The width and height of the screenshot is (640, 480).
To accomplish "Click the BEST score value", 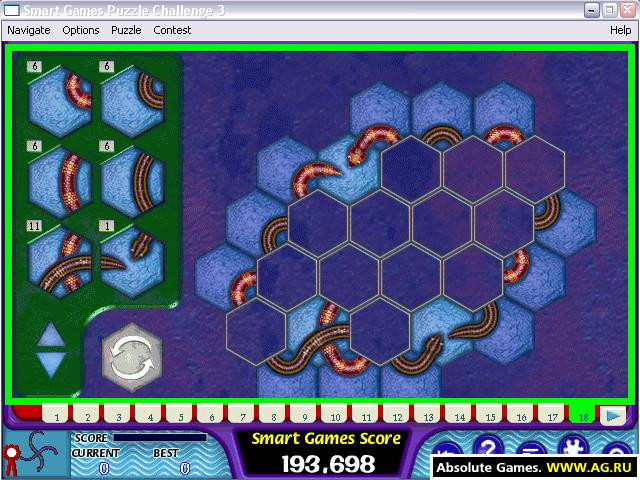I will click(184, 468).
